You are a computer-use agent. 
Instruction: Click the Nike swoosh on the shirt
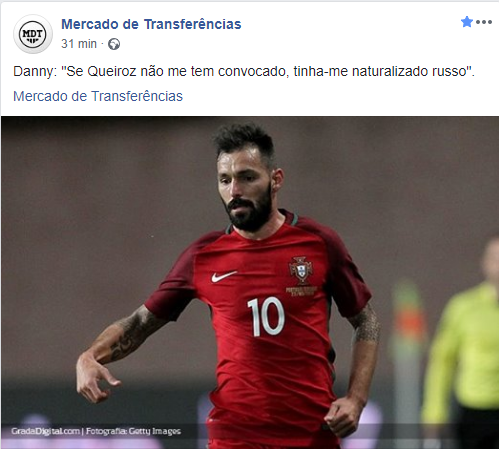pyautogui.click(x=224, y=276)
